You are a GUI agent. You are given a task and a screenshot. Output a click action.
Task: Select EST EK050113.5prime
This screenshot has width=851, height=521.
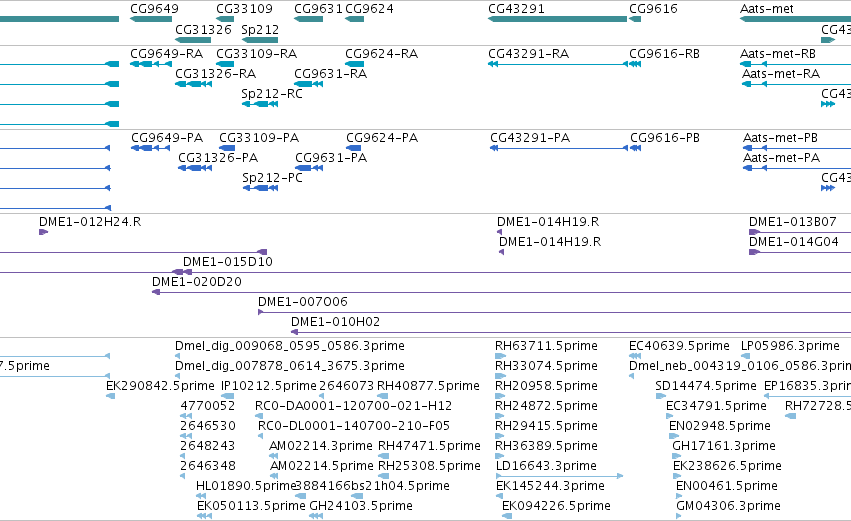click(251, 507)
